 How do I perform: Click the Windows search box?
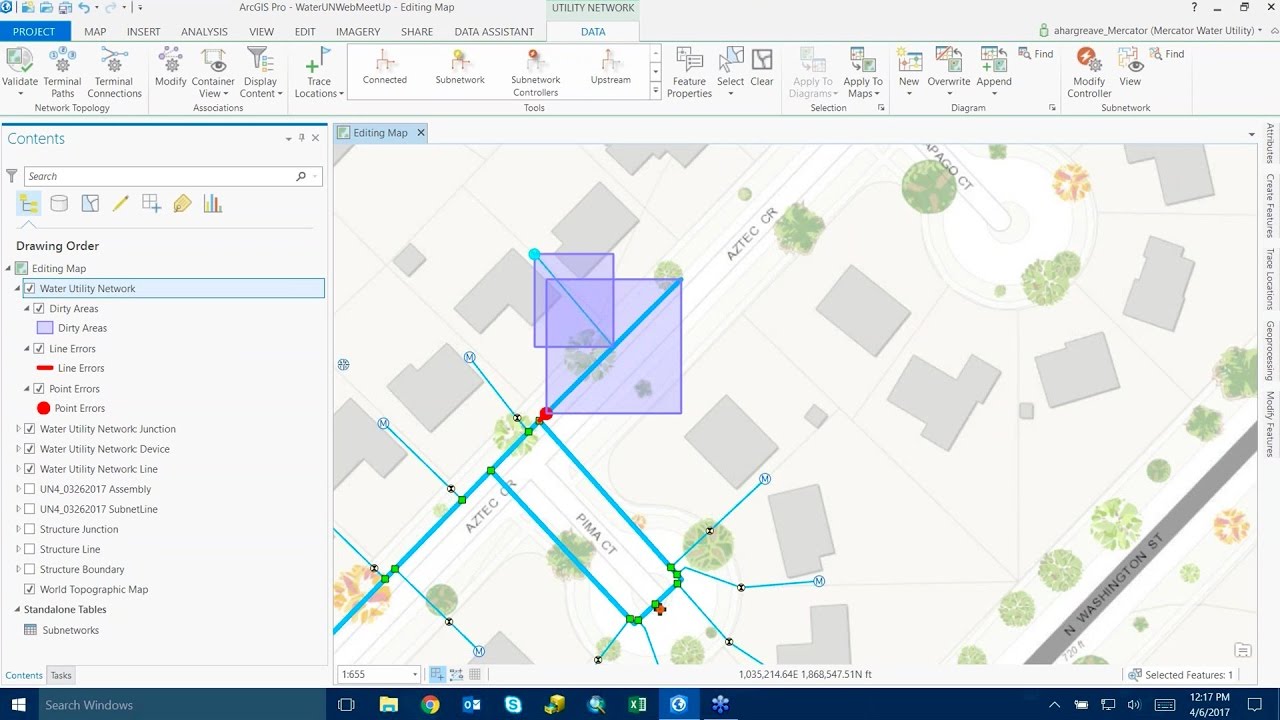point(180,705)
